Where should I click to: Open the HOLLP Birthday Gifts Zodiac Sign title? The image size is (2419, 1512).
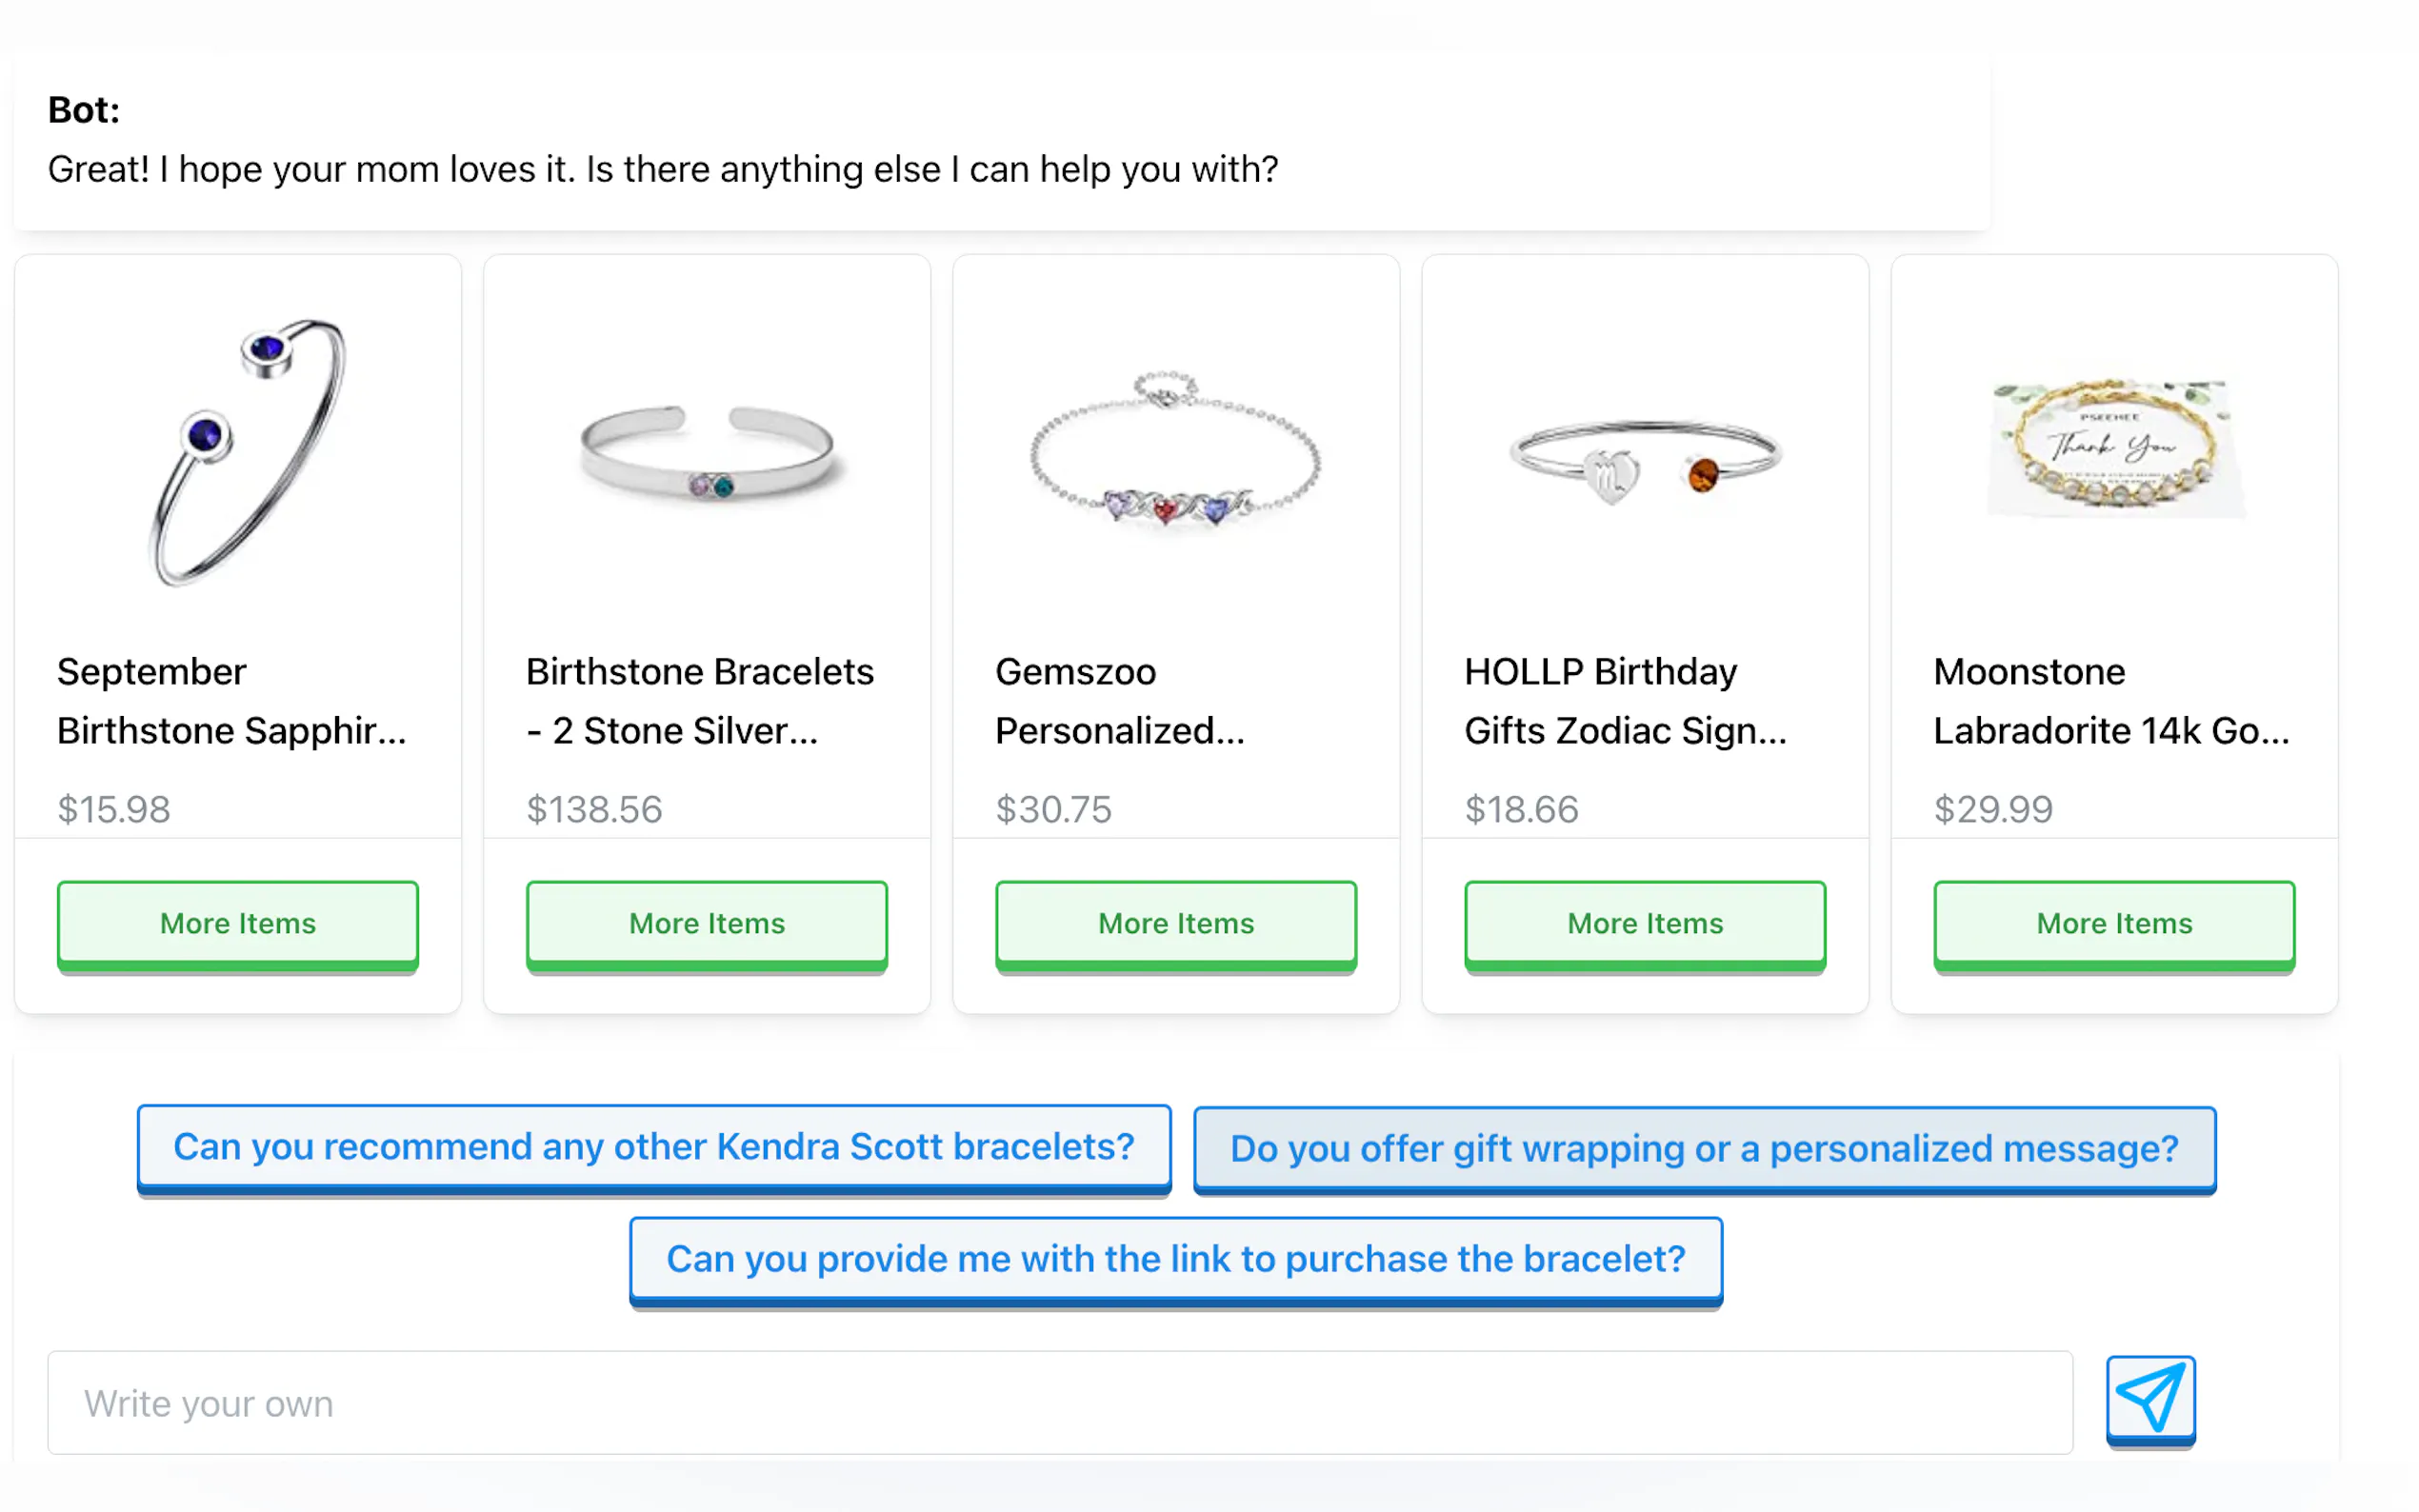(1625, 701)
